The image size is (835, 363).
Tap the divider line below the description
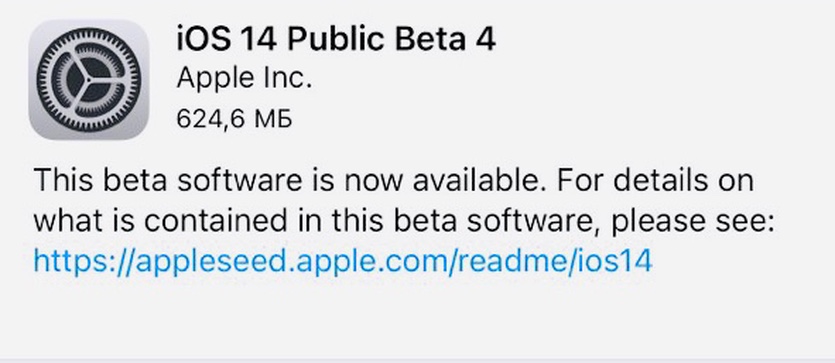point(418,360)
